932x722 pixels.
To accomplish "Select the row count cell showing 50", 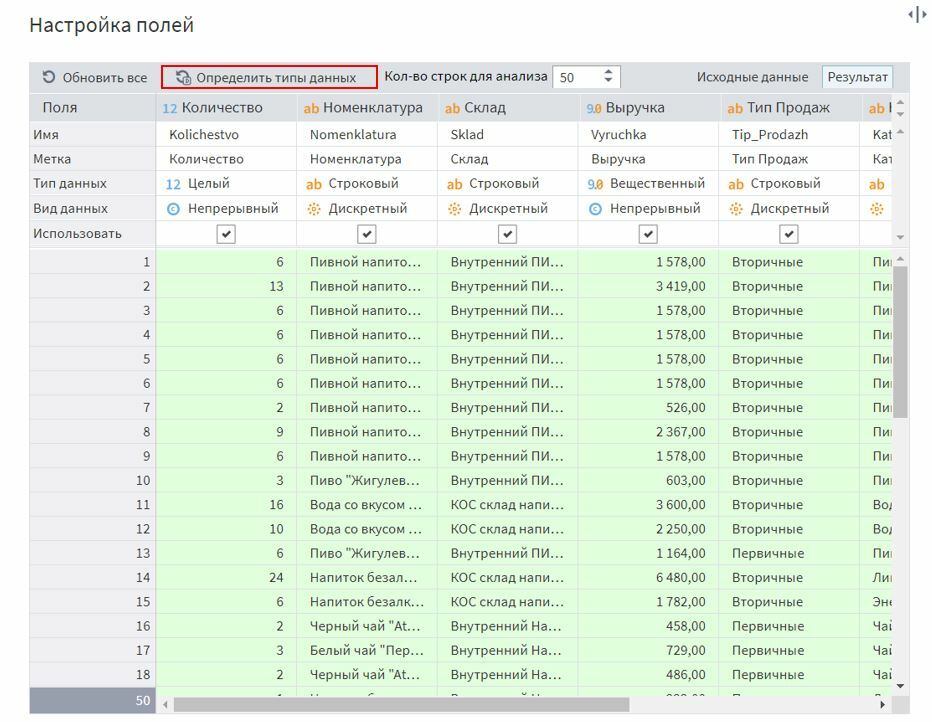I will click(93, 701).
